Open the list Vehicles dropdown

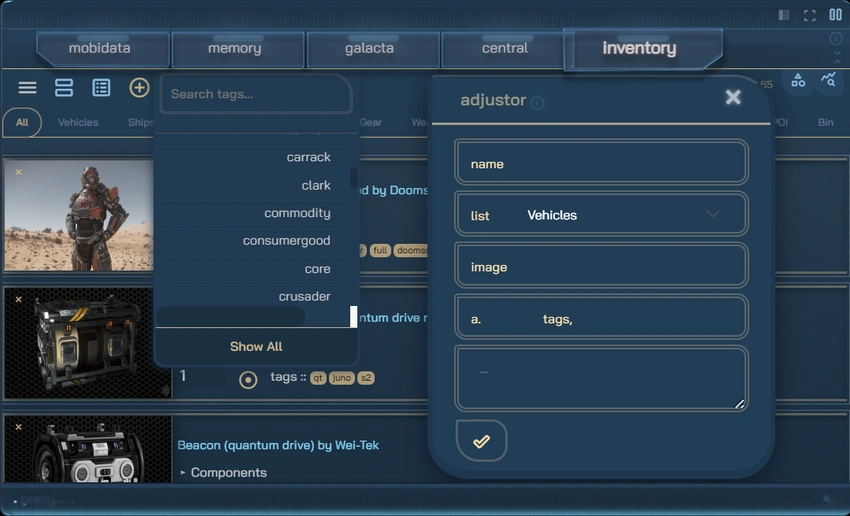[x=602, y=215]
